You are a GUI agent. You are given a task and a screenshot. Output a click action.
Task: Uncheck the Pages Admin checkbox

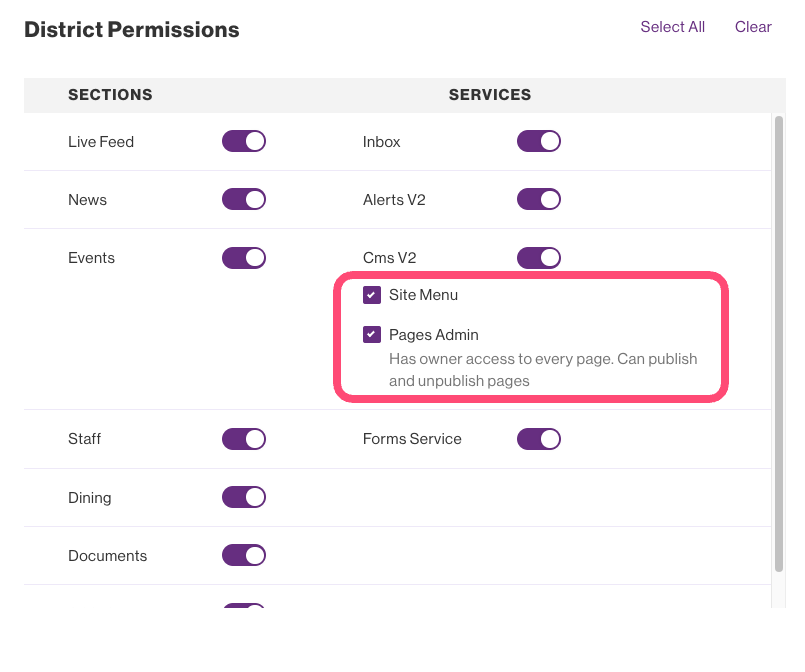pos(372,335)
